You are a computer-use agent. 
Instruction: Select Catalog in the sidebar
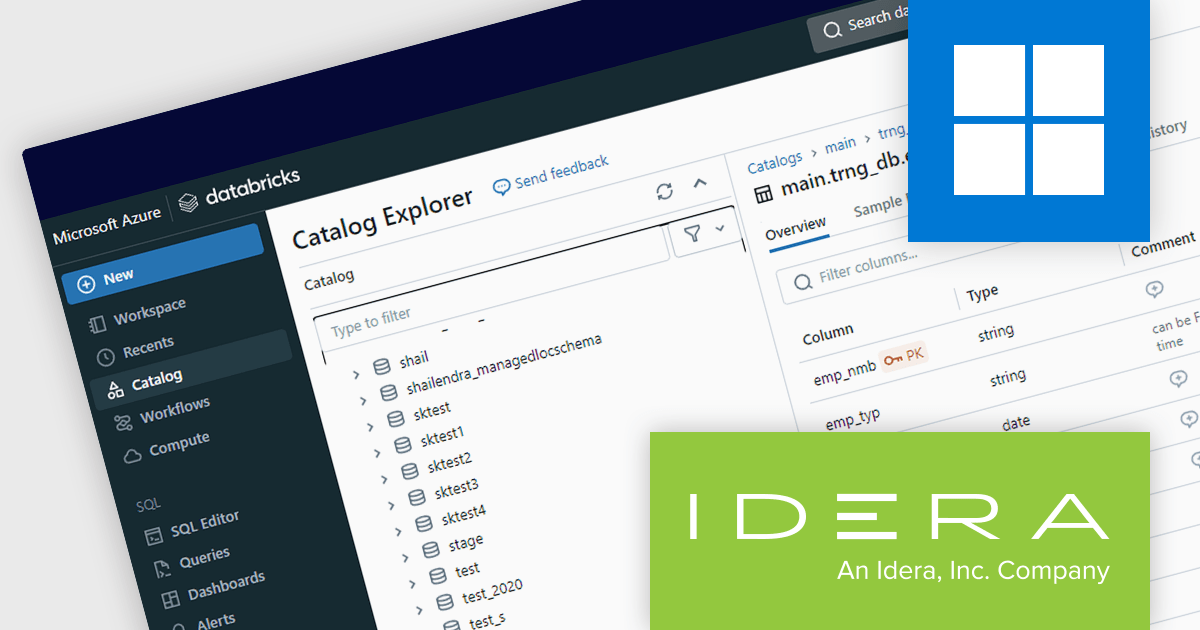(x=190, y=367)
